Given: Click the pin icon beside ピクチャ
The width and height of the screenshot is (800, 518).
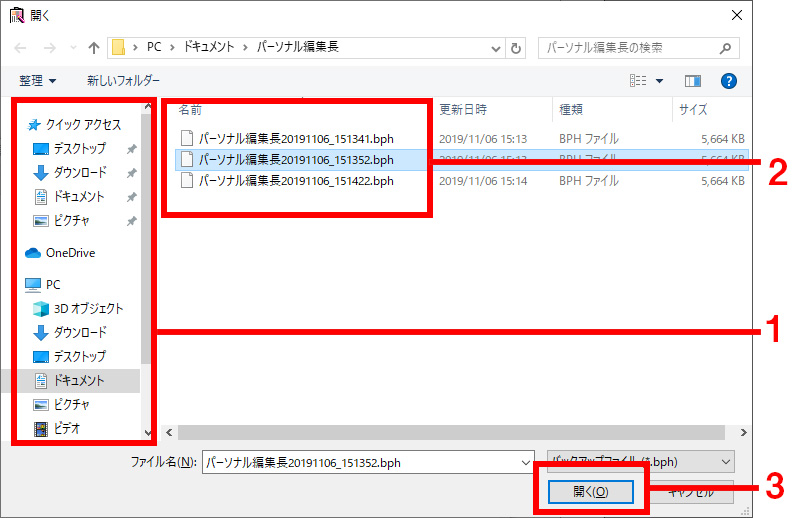Looking at the screenshot, I should coord(132,221).
